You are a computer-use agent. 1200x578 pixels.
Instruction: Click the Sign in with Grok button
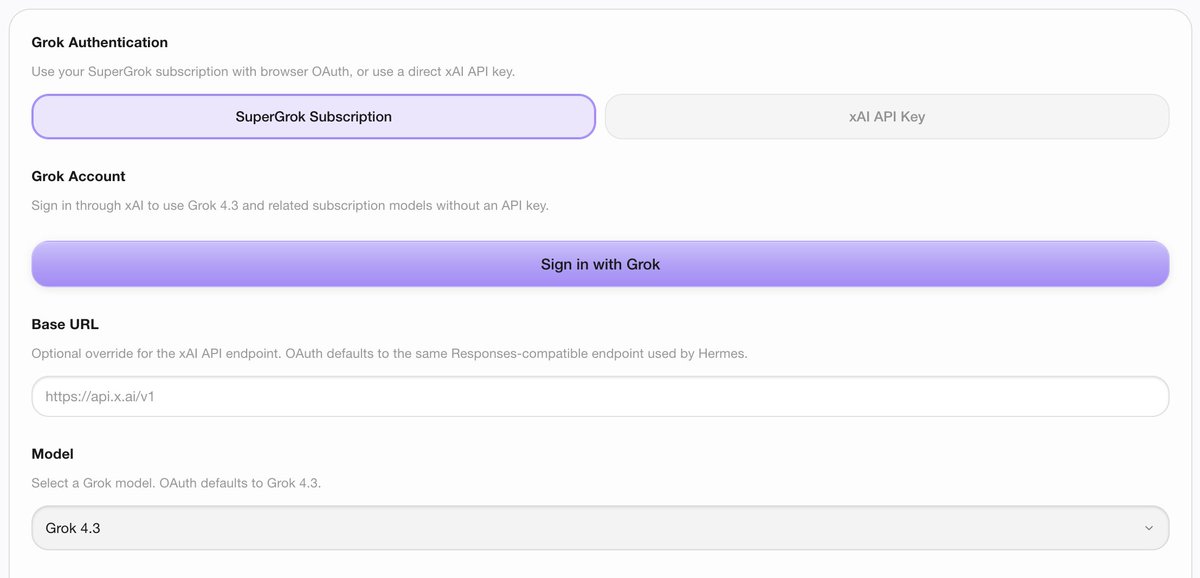600,264
